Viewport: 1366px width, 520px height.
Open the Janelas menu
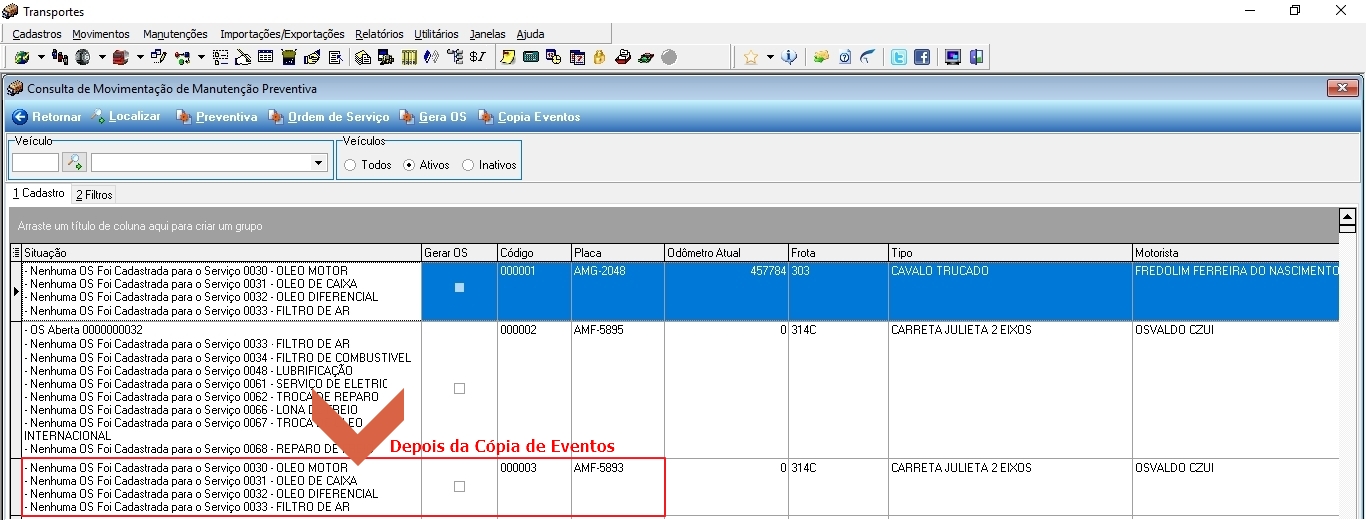coord(488,34)
